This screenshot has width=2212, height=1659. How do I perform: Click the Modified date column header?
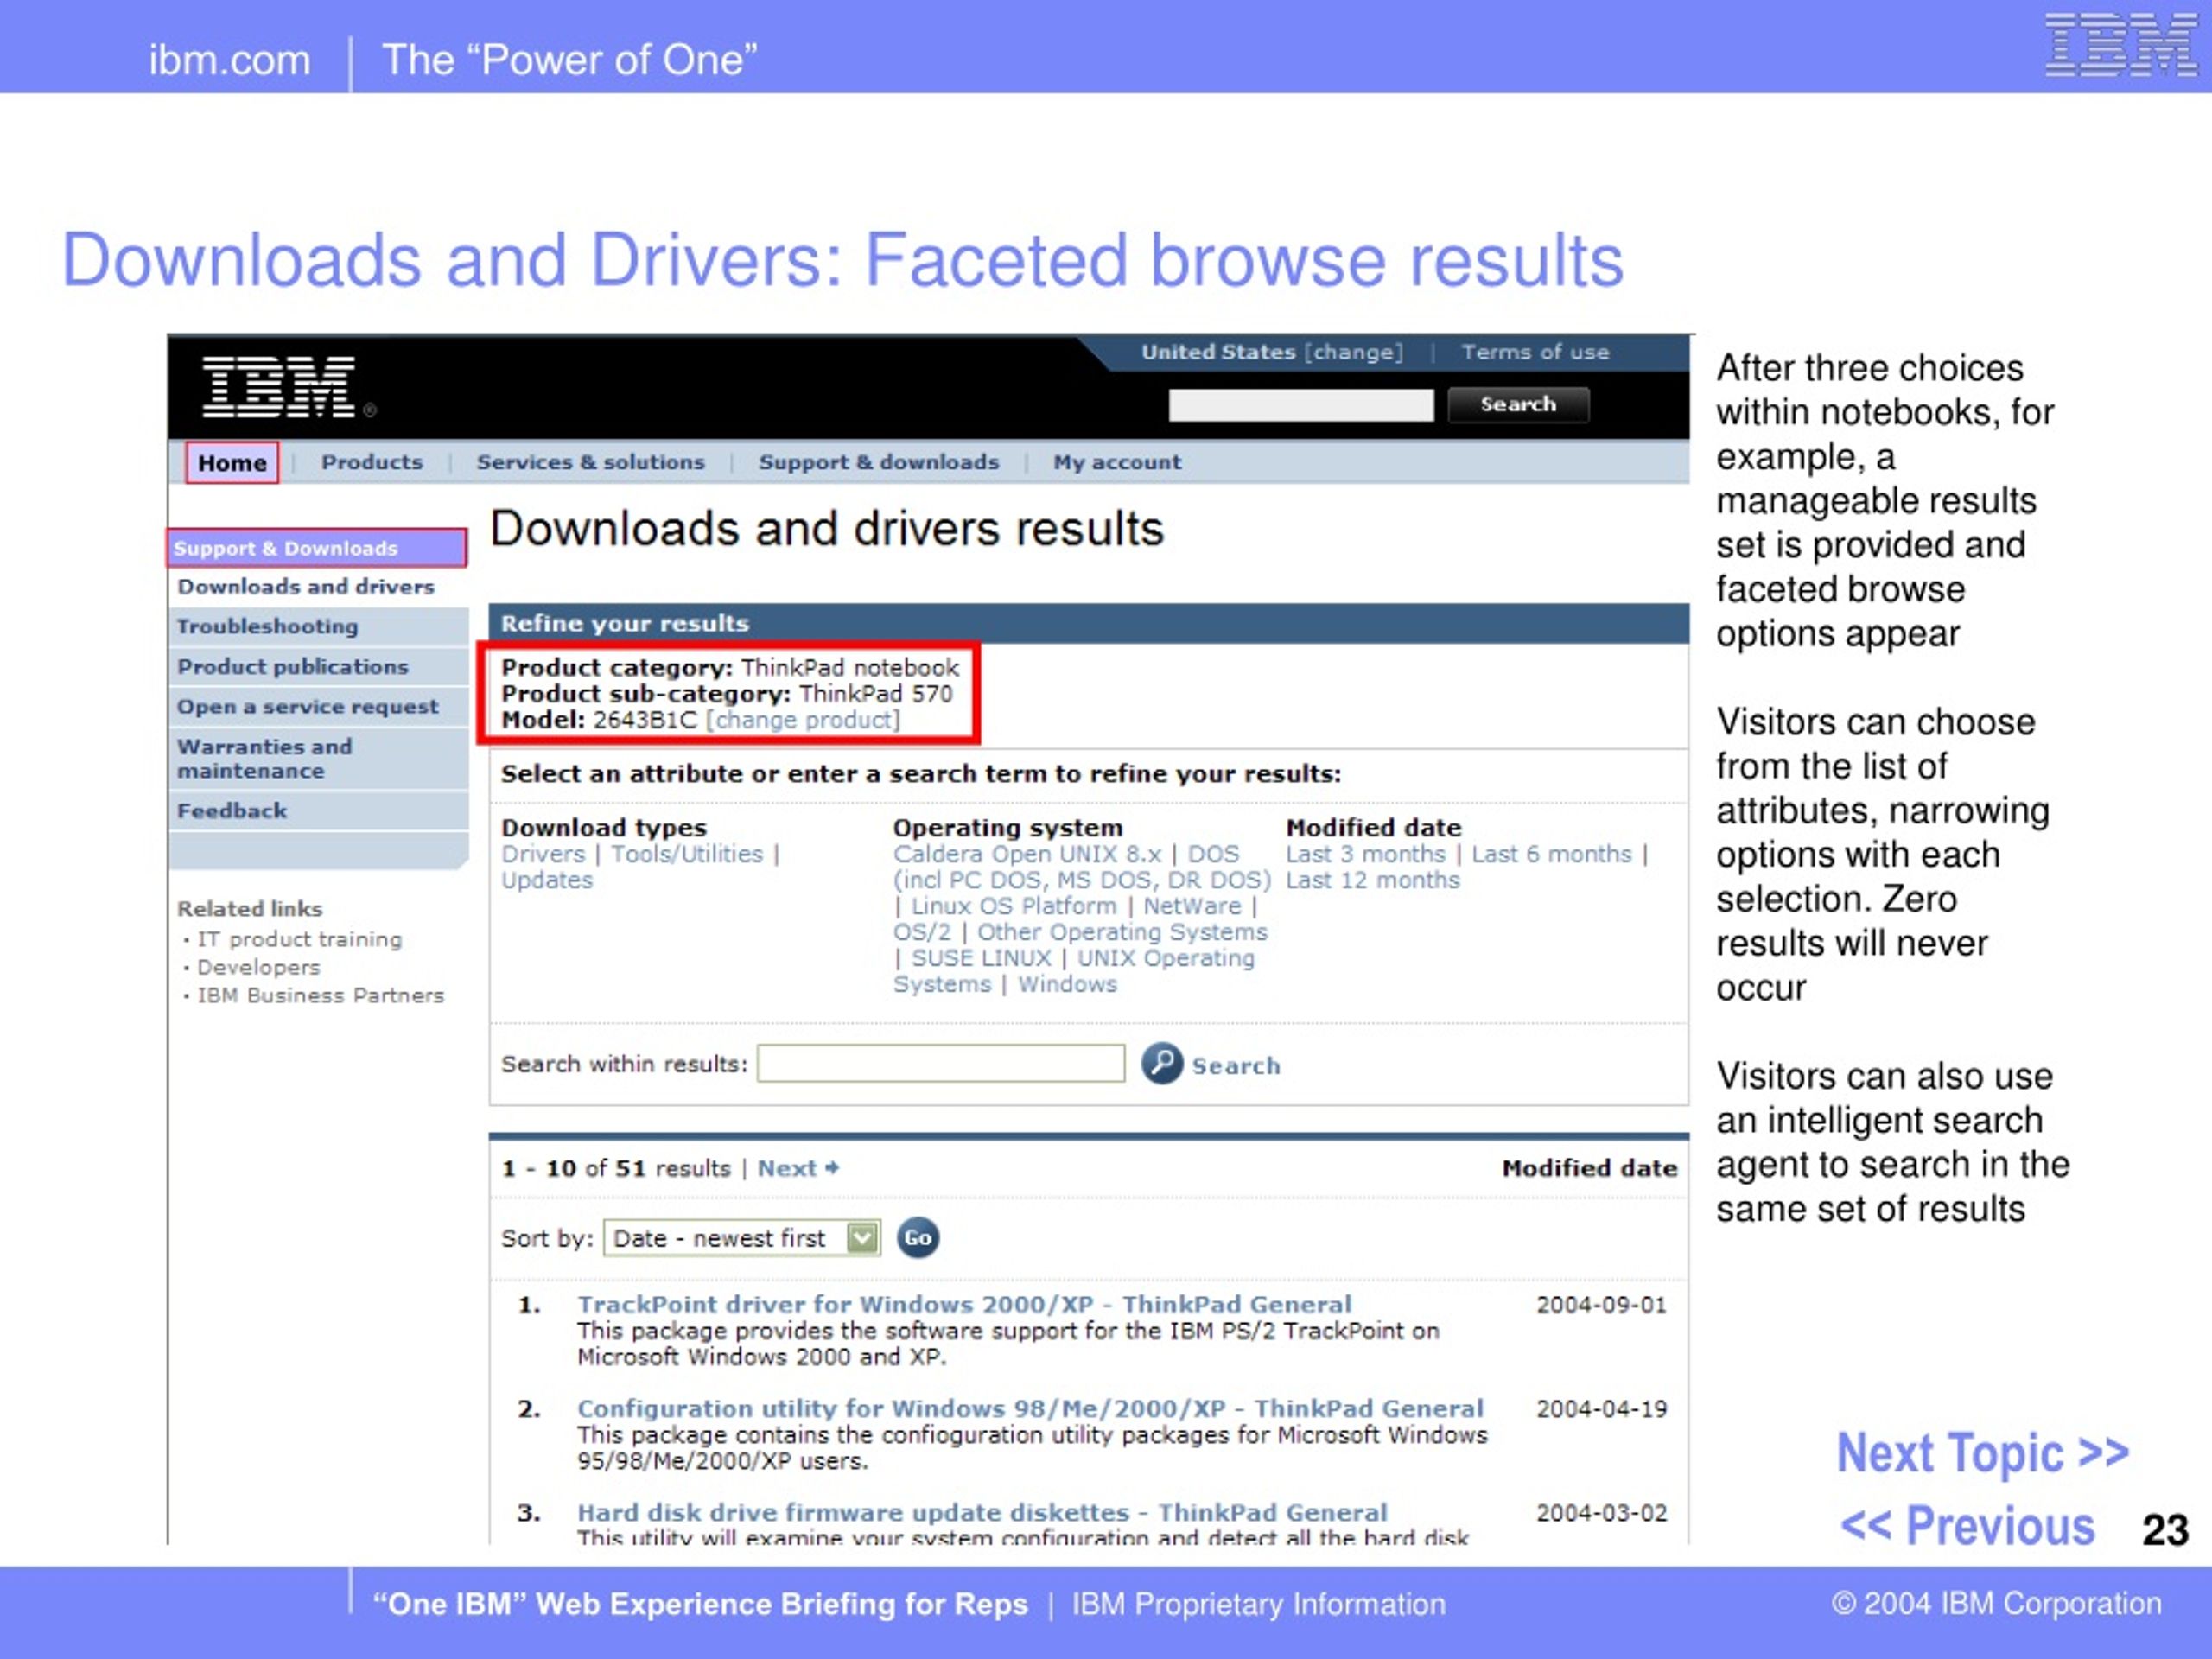click(x=1589, y=1168)
